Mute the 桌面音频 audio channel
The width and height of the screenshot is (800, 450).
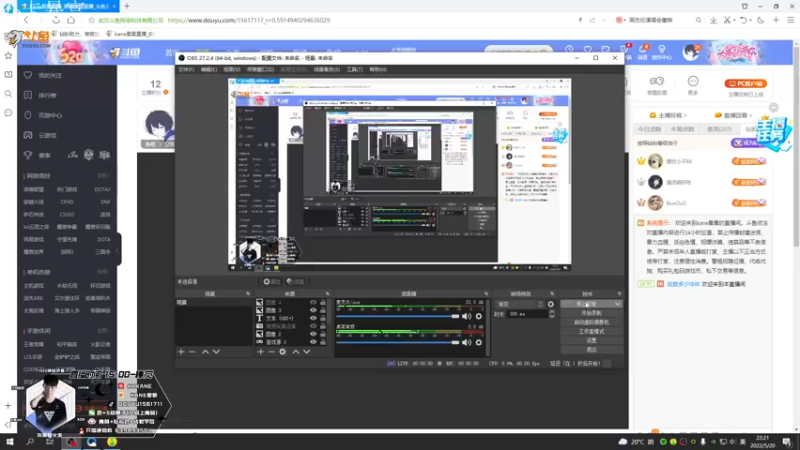[x=466, y=342]
